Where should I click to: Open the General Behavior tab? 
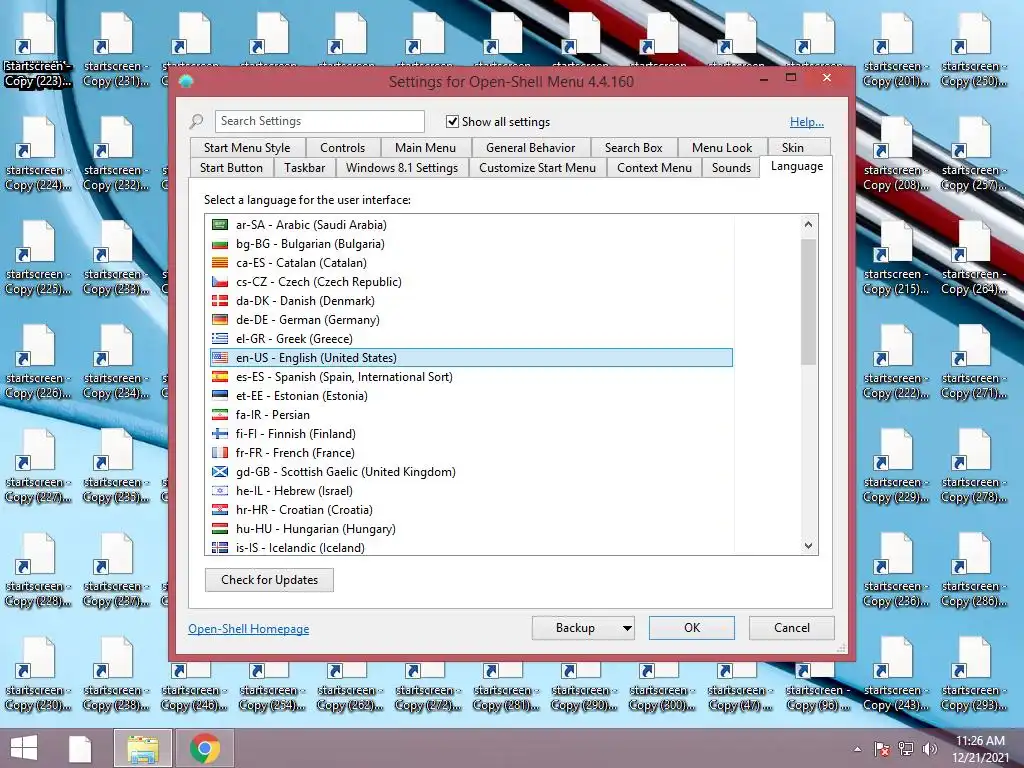pyautogui.click(x=530, y=148)
